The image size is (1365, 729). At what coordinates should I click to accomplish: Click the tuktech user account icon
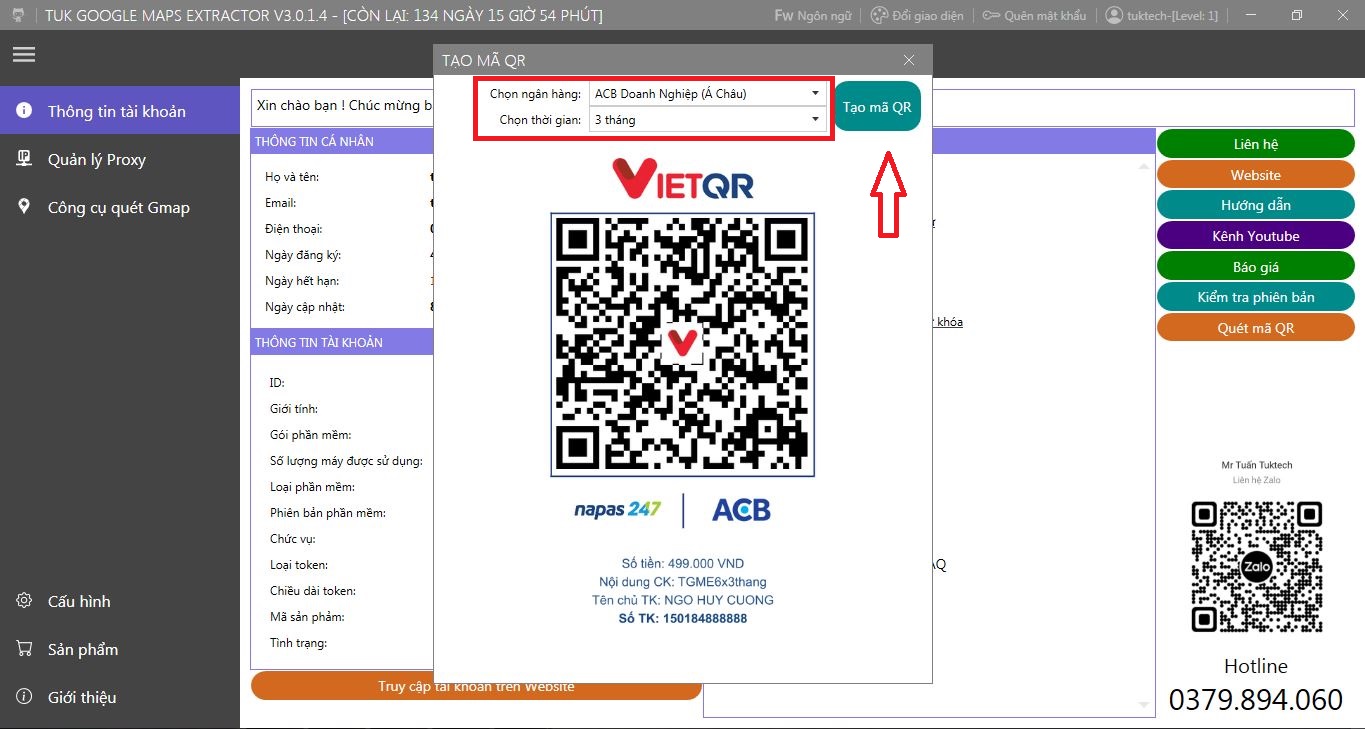coord(1114,16)
